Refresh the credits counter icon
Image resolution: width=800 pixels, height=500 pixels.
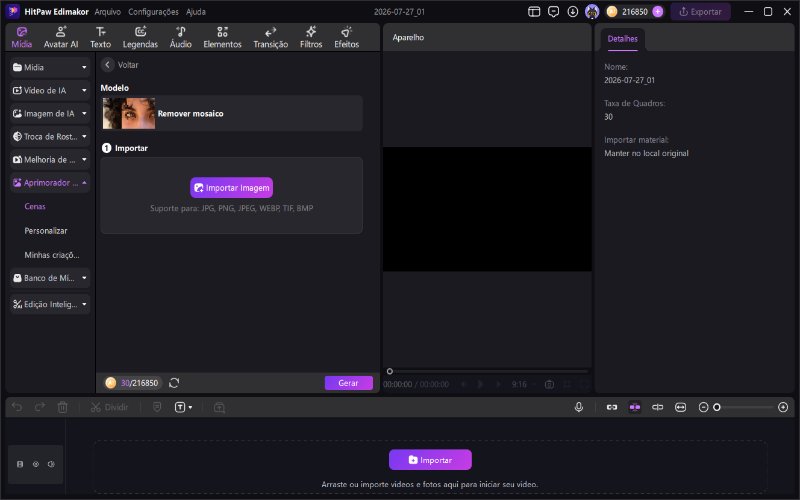point(174,383)
